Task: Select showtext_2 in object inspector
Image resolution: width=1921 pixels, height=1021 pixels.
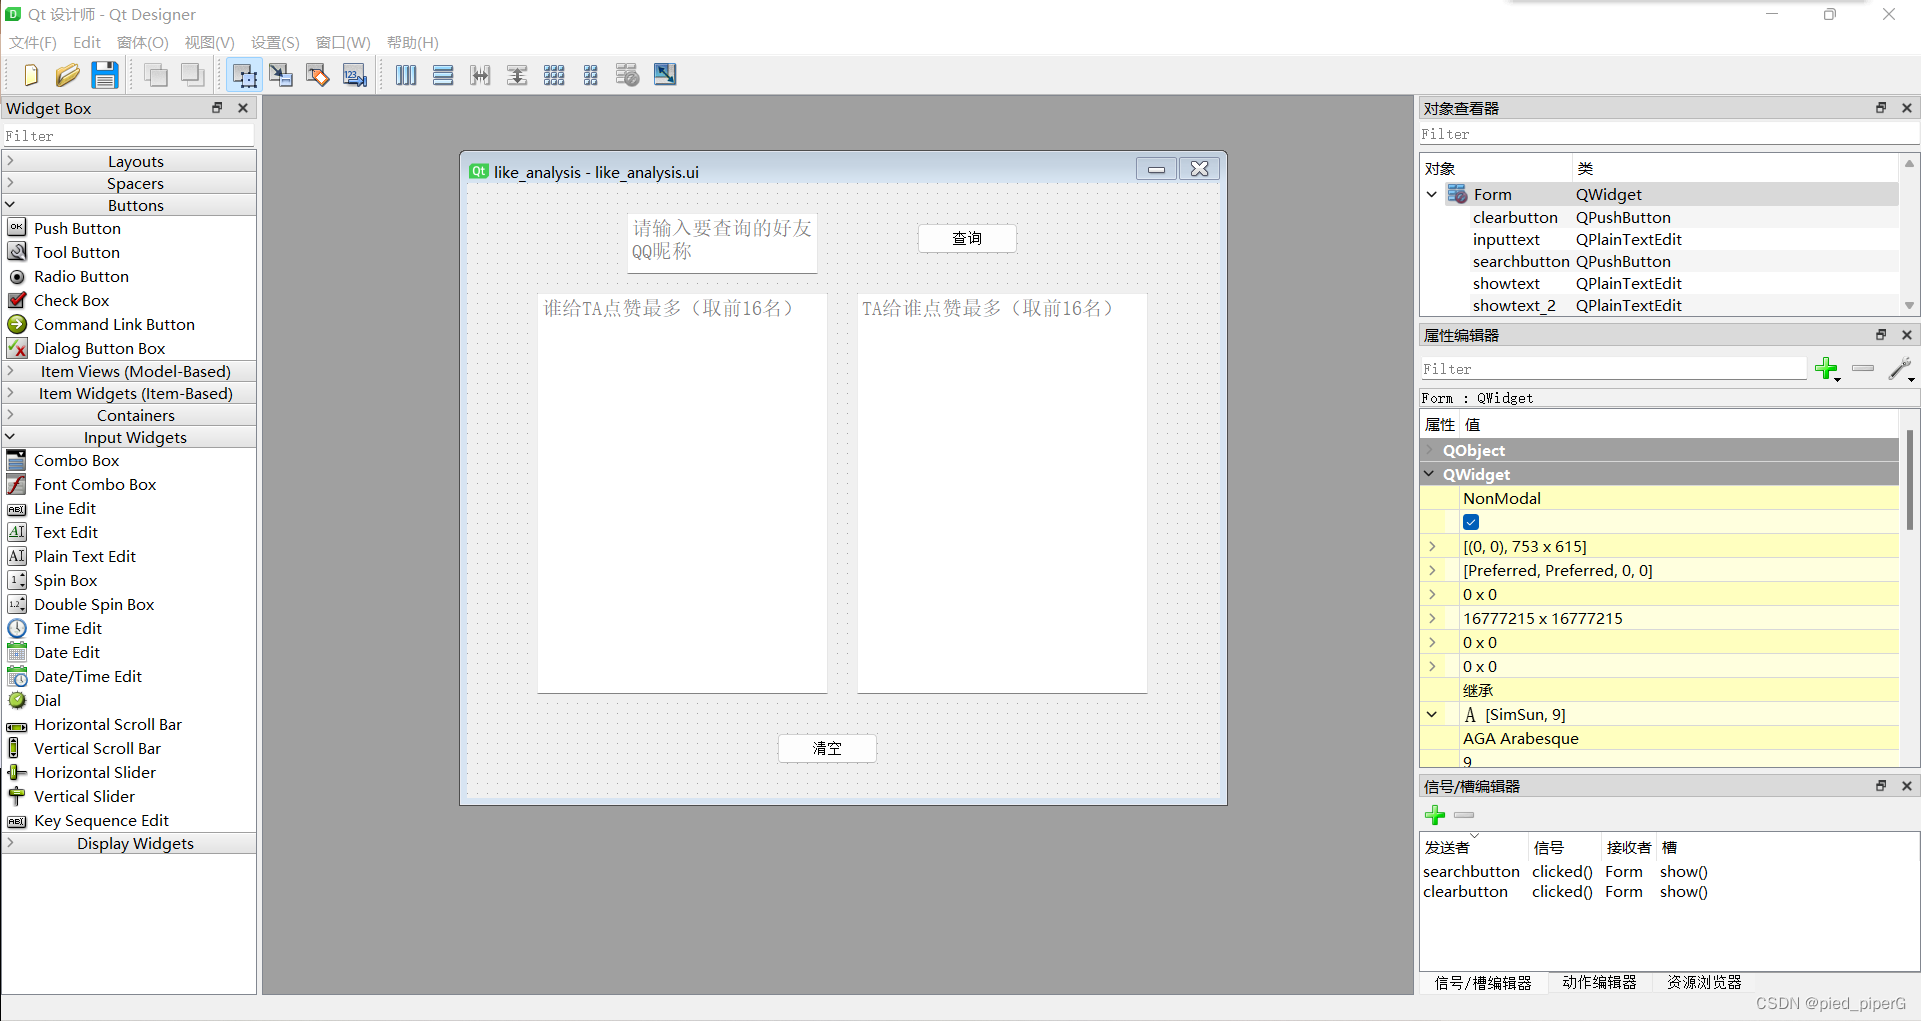Action: pyautogui.click(x=1514, y=305)
